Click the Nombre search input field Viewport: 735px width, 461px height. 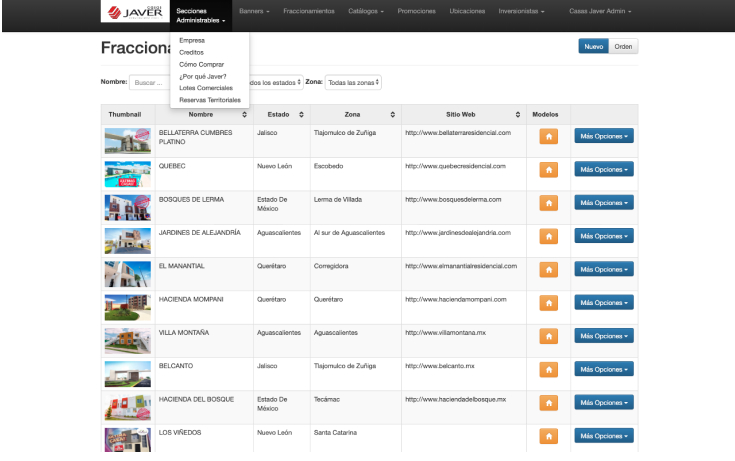(x=150, y=82)
